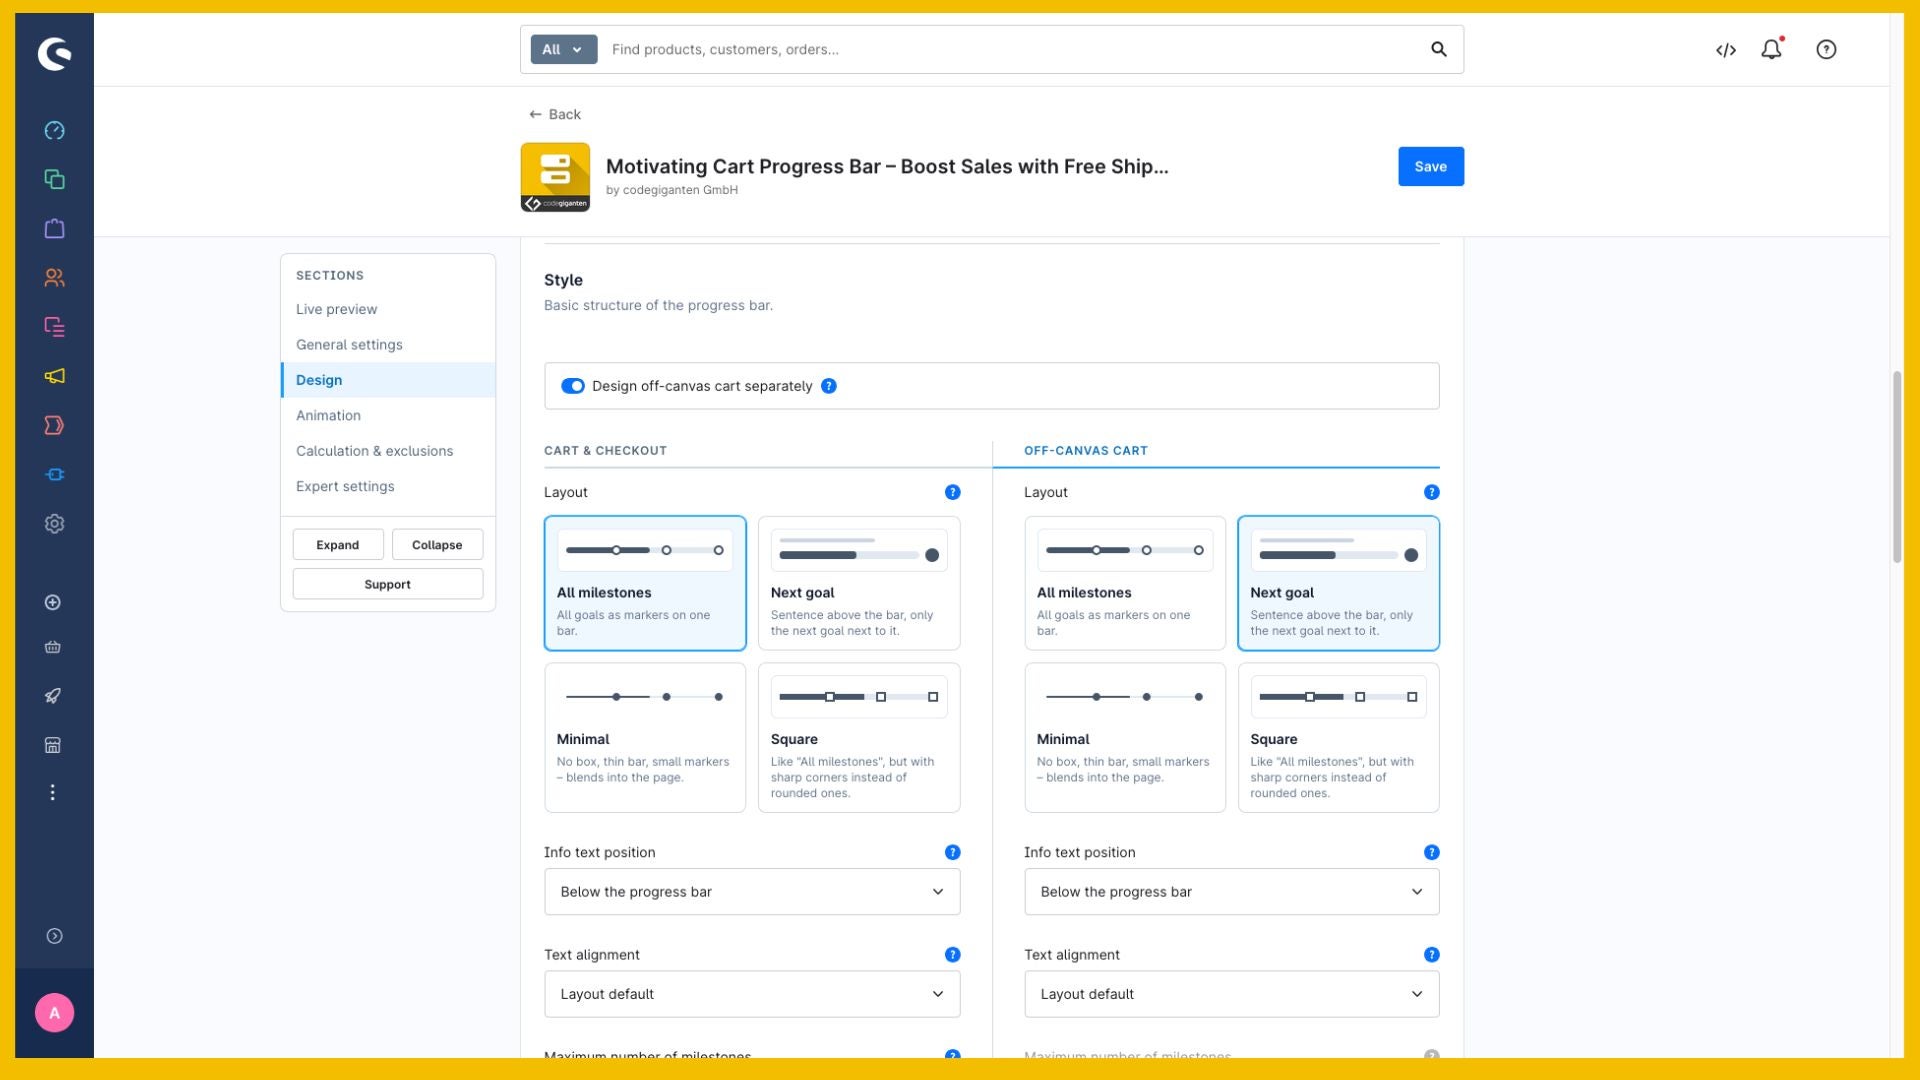Viewport: 1920px width, 1080px height.
Task: Open Off-canvas Info text position dropdown
Action: (1232, 892)
